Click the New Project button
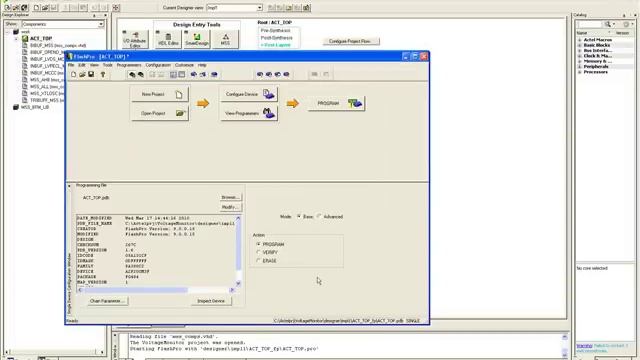This screenshot has height=360, width=640. click(160, 94)
